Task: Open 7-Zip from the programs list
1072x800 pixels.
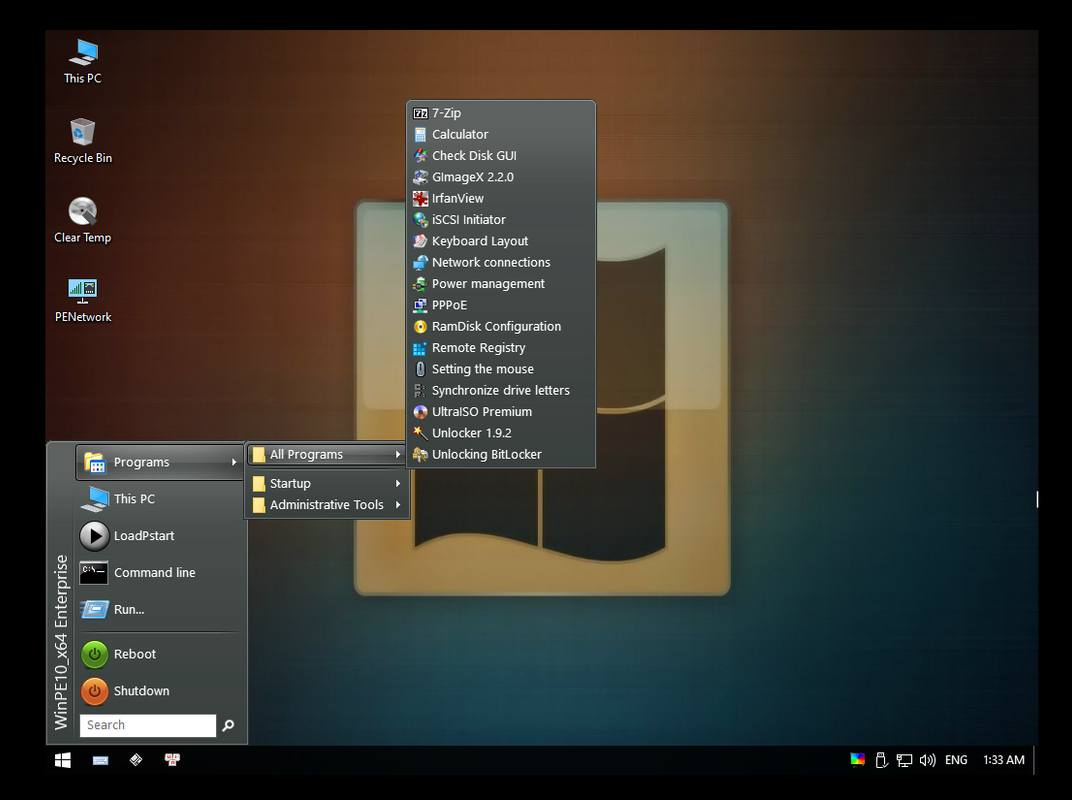Action: click(x=500, y=114)
